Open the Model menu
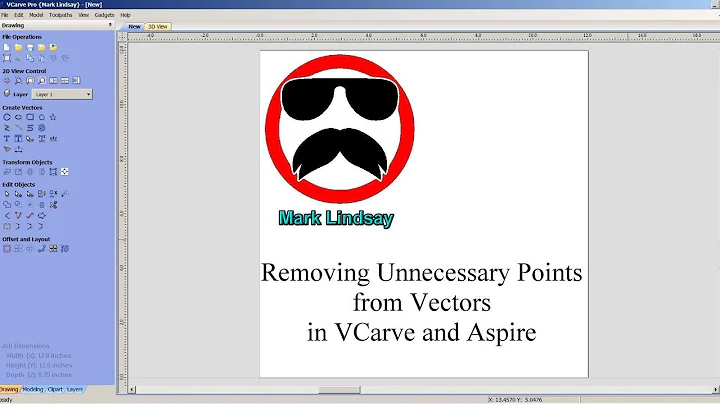The width and height of the screenshot is (720, 404). 36,15
